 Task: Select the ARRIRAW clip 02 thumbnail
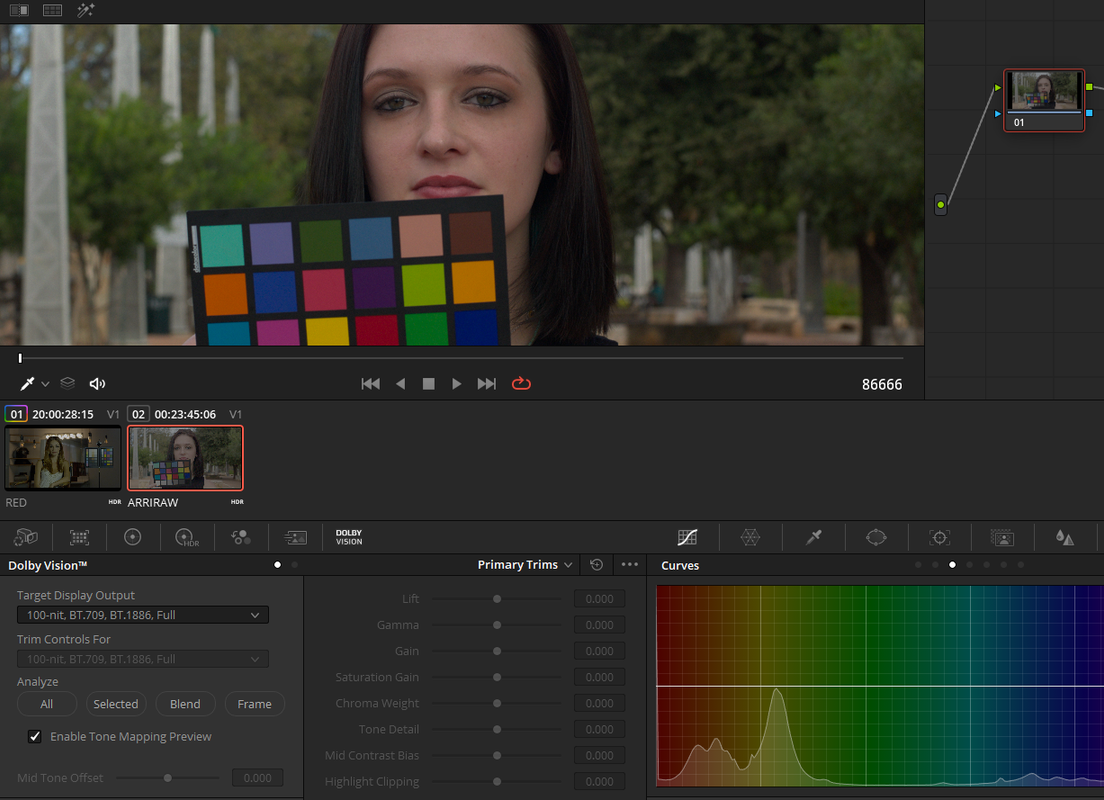[x=185, y=458]
